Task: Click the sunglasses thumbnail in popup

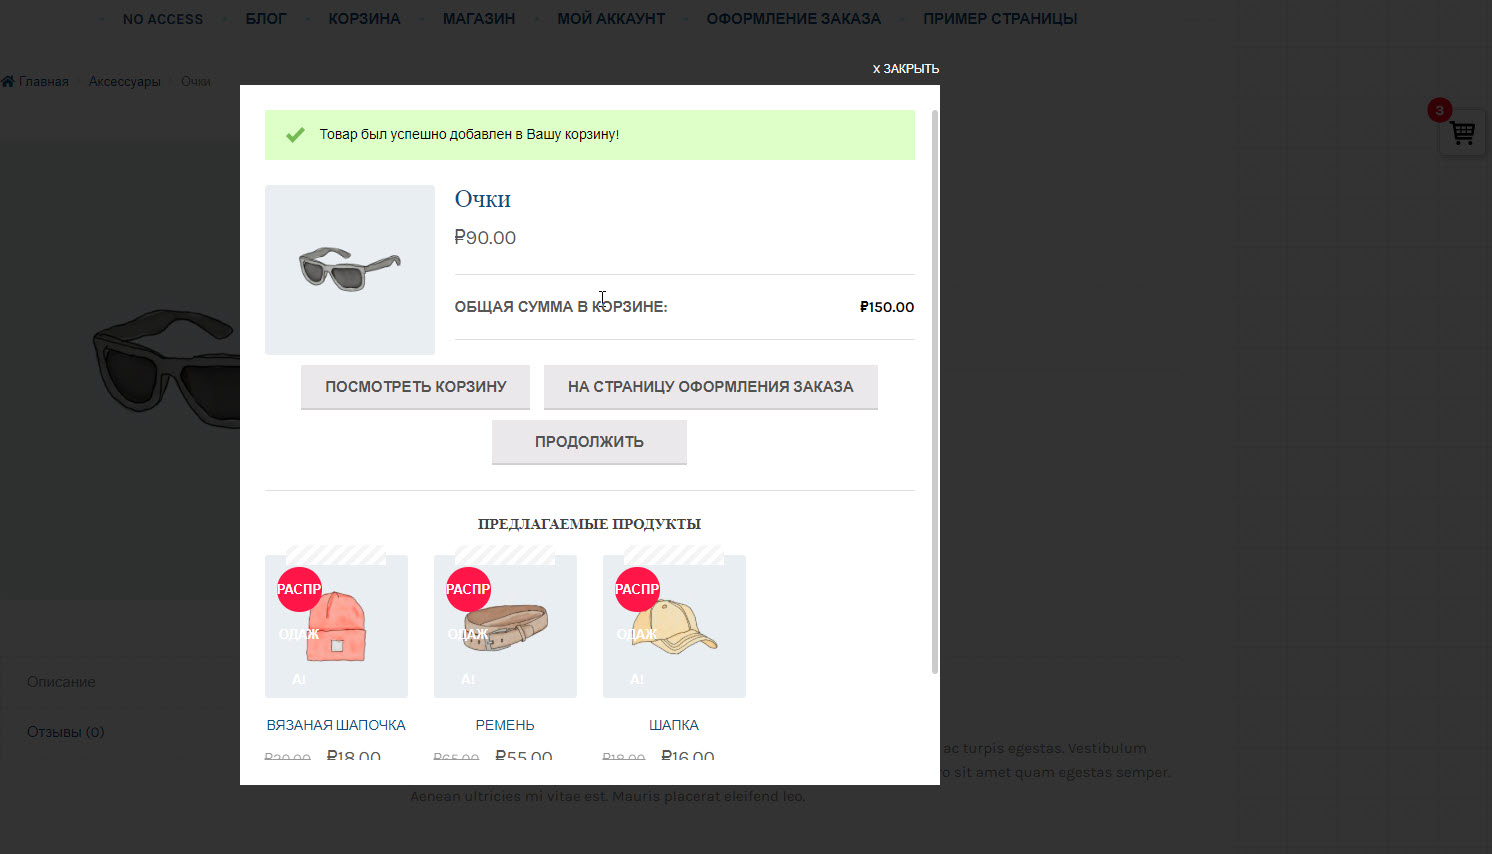Action: [x=350, y=270]
